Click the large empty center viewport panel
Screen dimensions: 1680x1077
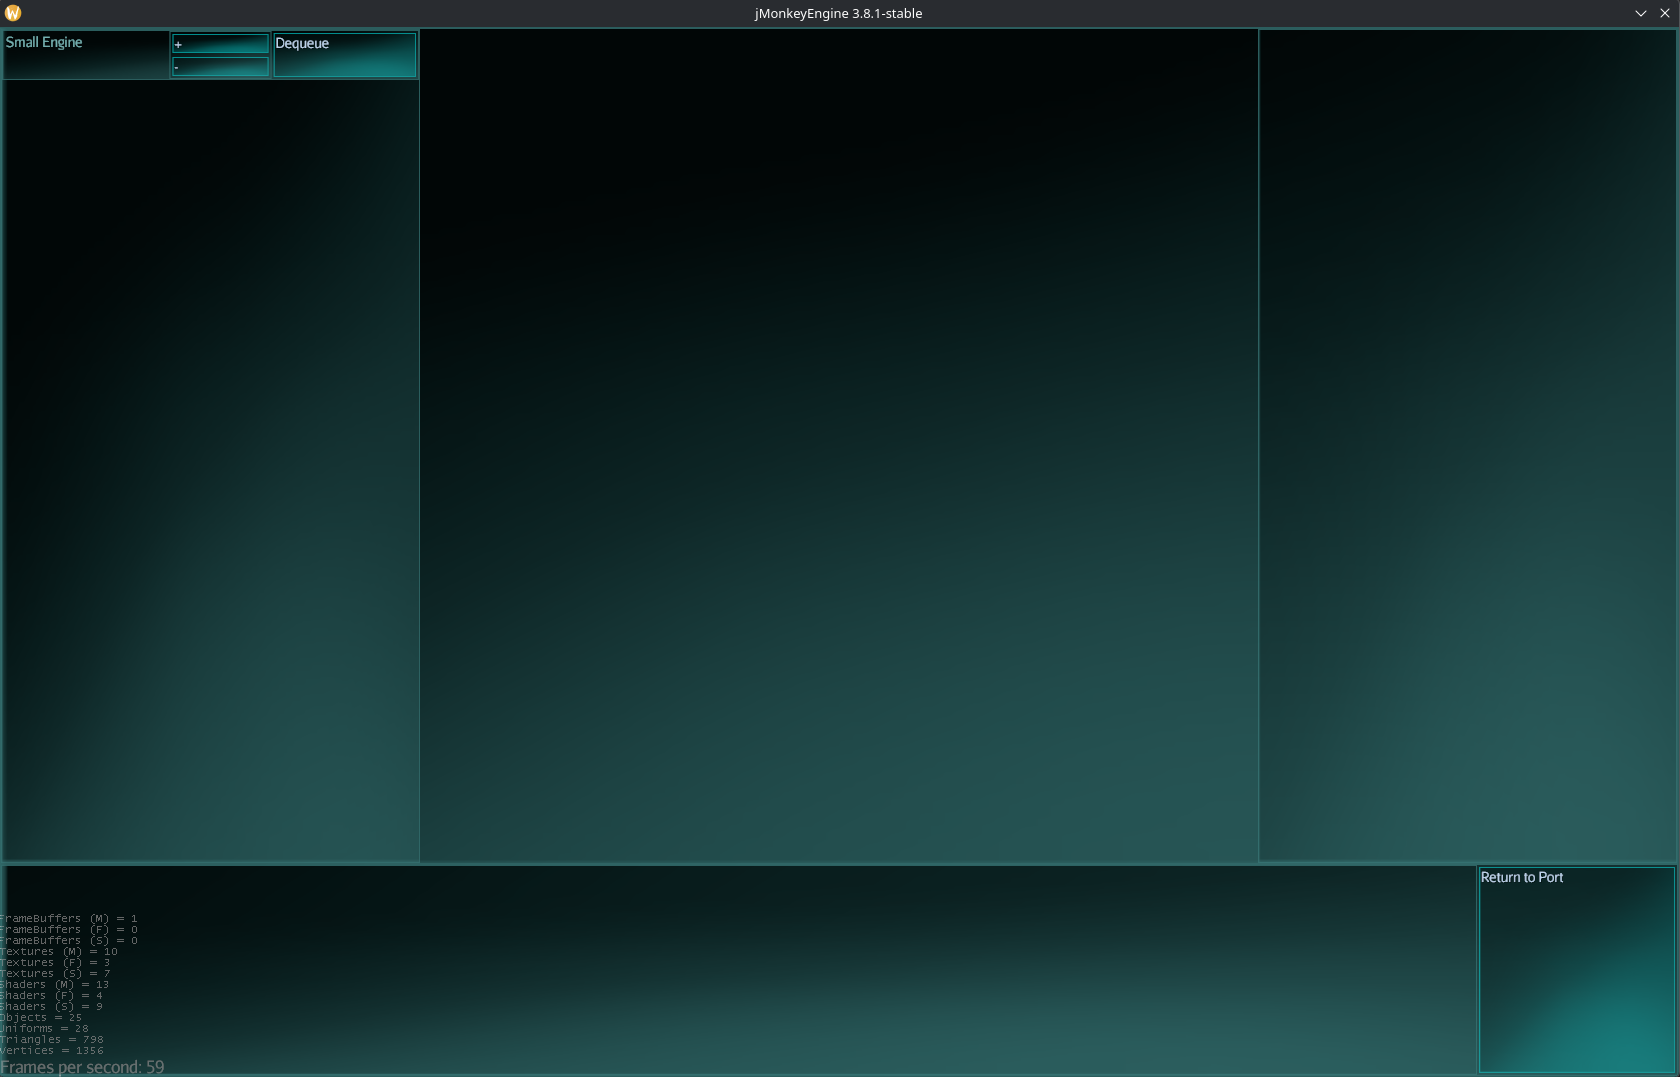pyautogui.click(x=838, y=445)
